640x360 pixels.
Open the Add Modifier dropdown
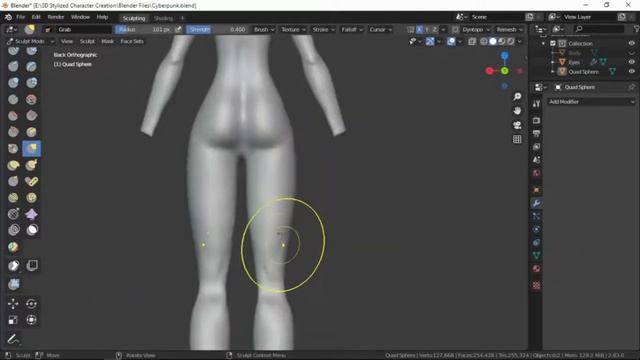591,102
